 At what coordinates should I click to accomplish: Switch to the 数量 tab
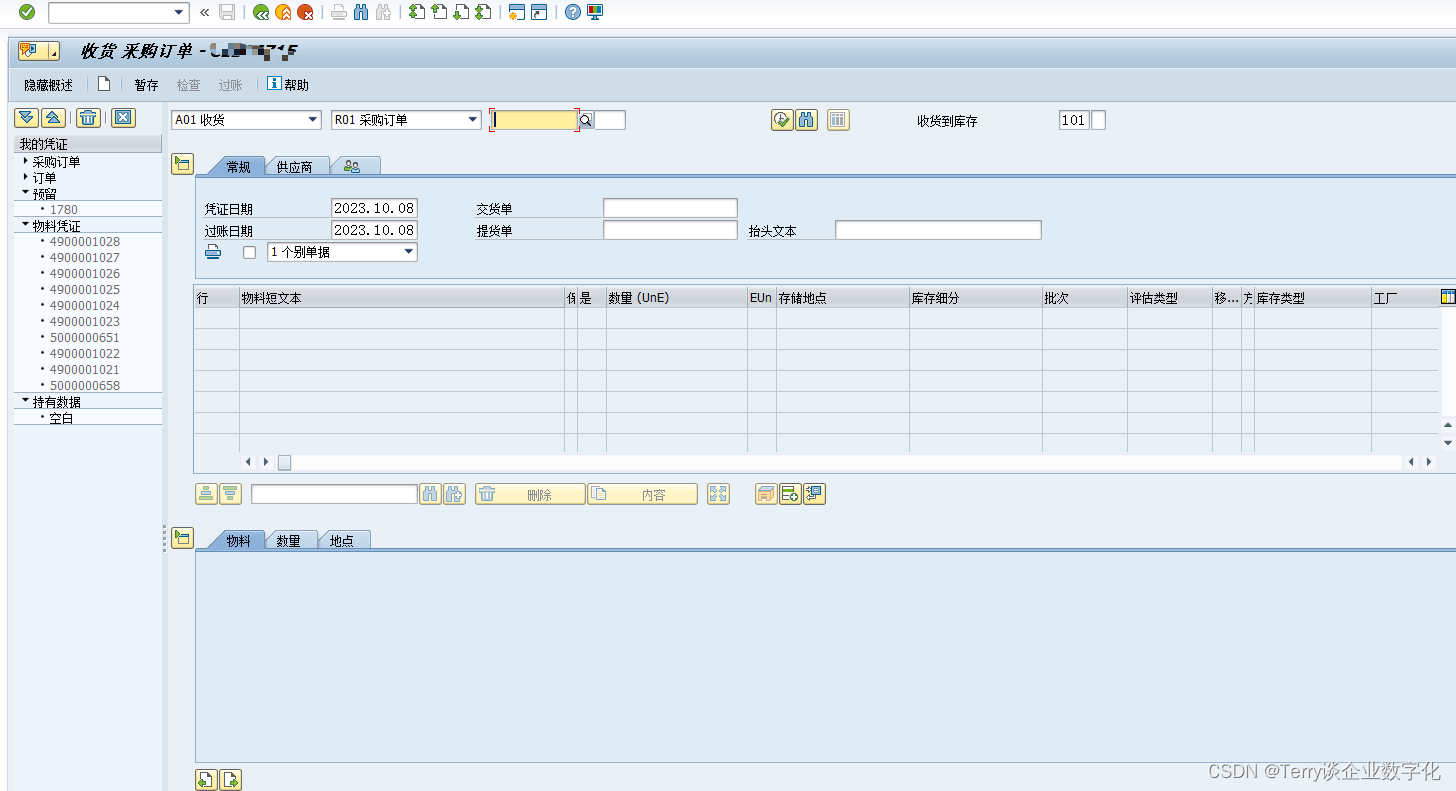[290, 539]
